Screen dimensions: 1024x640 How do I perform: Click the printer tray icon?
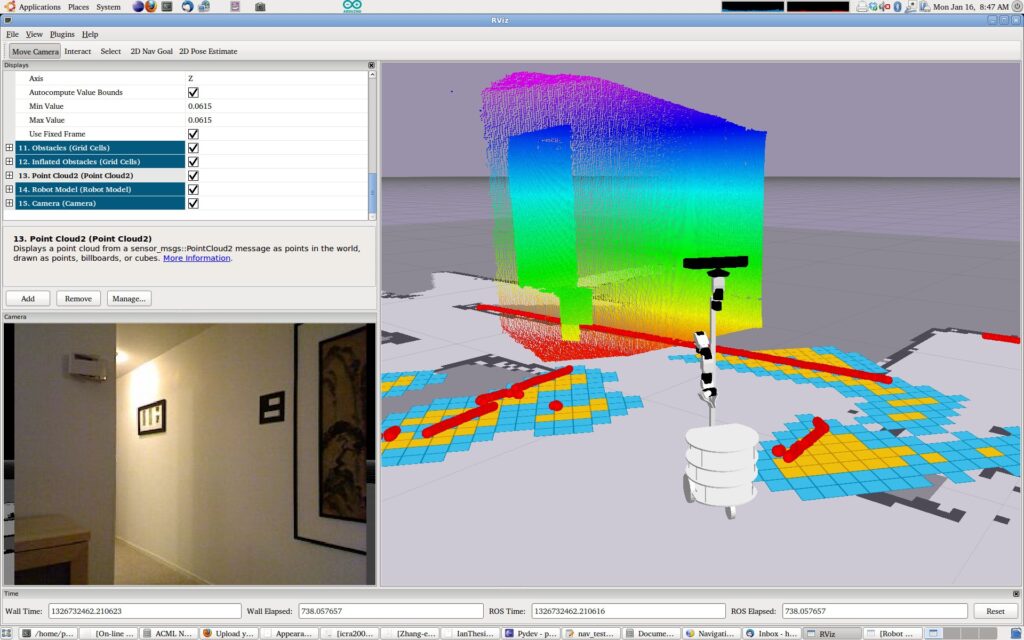(x=862, y=7)
